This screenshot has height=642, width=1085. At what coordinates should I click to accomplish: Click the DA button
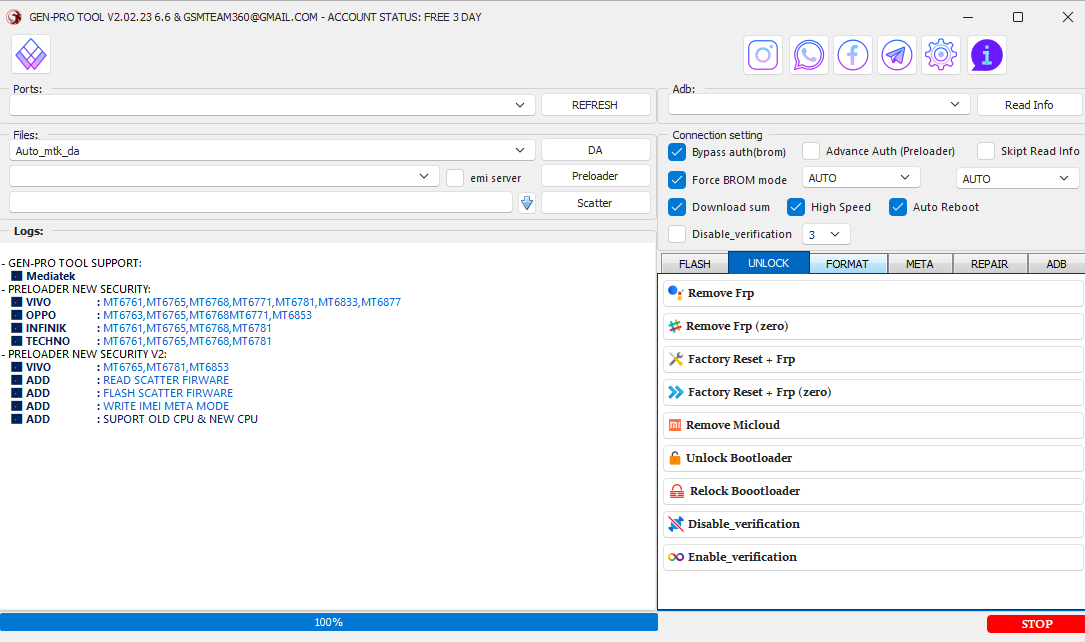[x=595, y=150]
